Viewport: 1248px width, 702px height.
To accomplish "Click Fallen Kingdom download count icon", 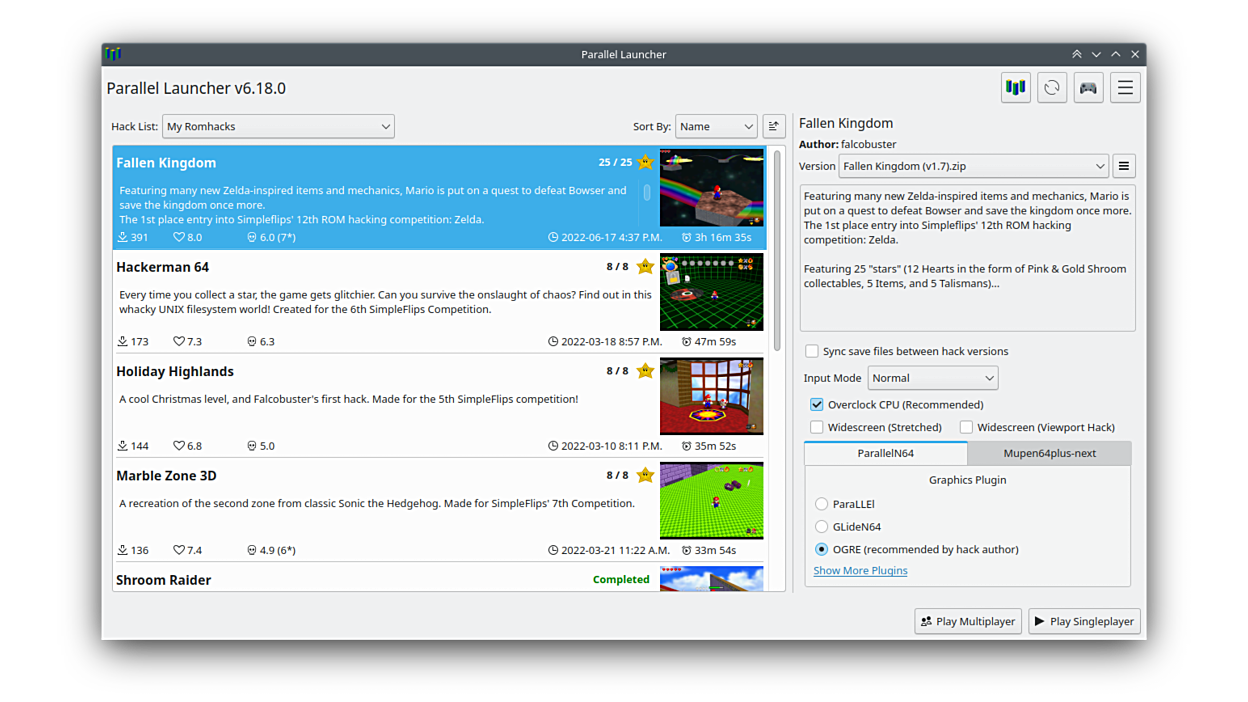I will pyautogui.click(x=122, y=237).
